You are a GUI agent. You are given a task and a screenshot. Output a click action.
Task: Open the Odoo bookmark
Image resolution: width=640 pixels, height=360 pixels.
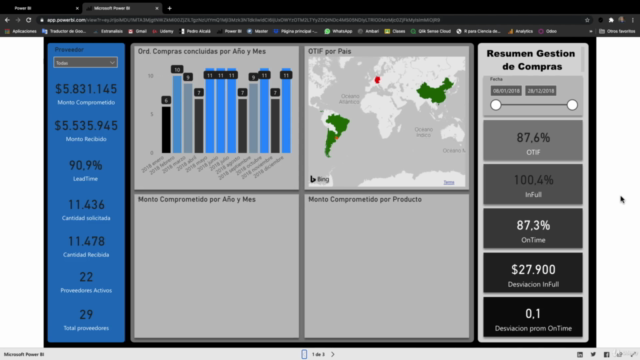(x=547, y=31)
